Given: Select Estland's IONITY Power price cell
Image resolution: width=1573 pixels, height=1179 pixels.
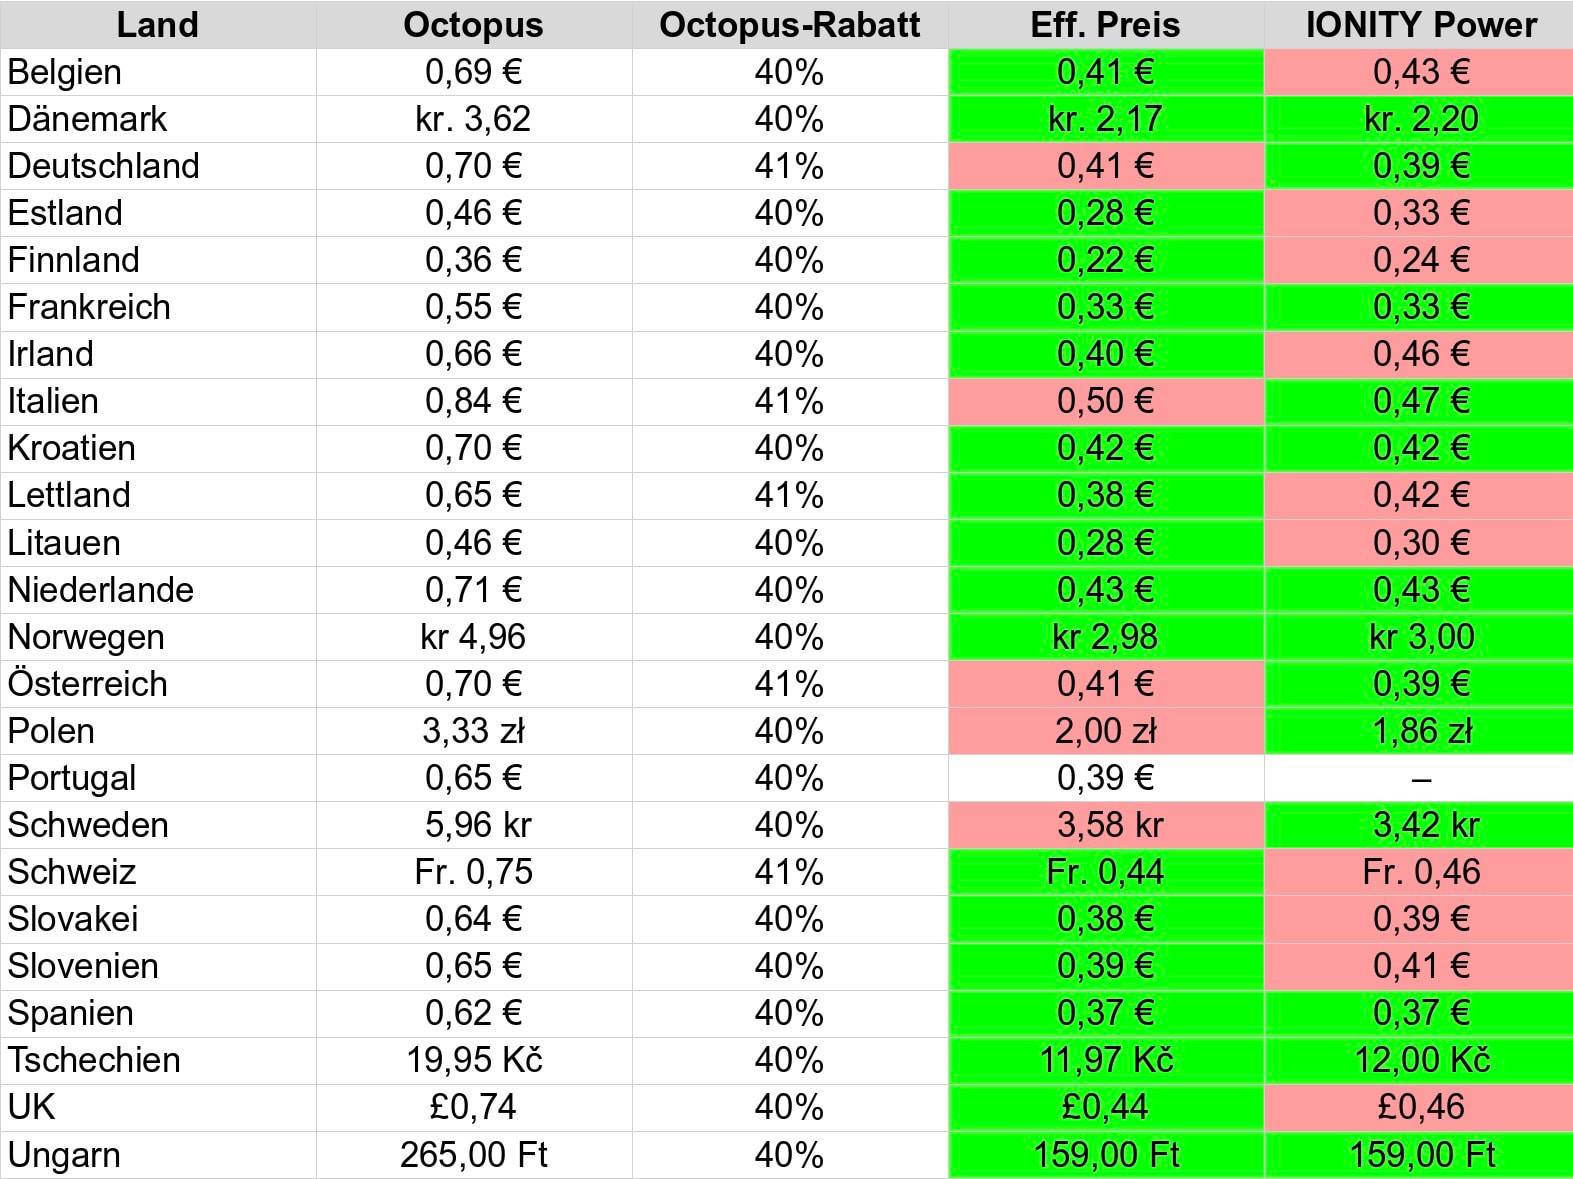Looking at the screenshot, I should pyautogui.click(x=1420, y=213).
